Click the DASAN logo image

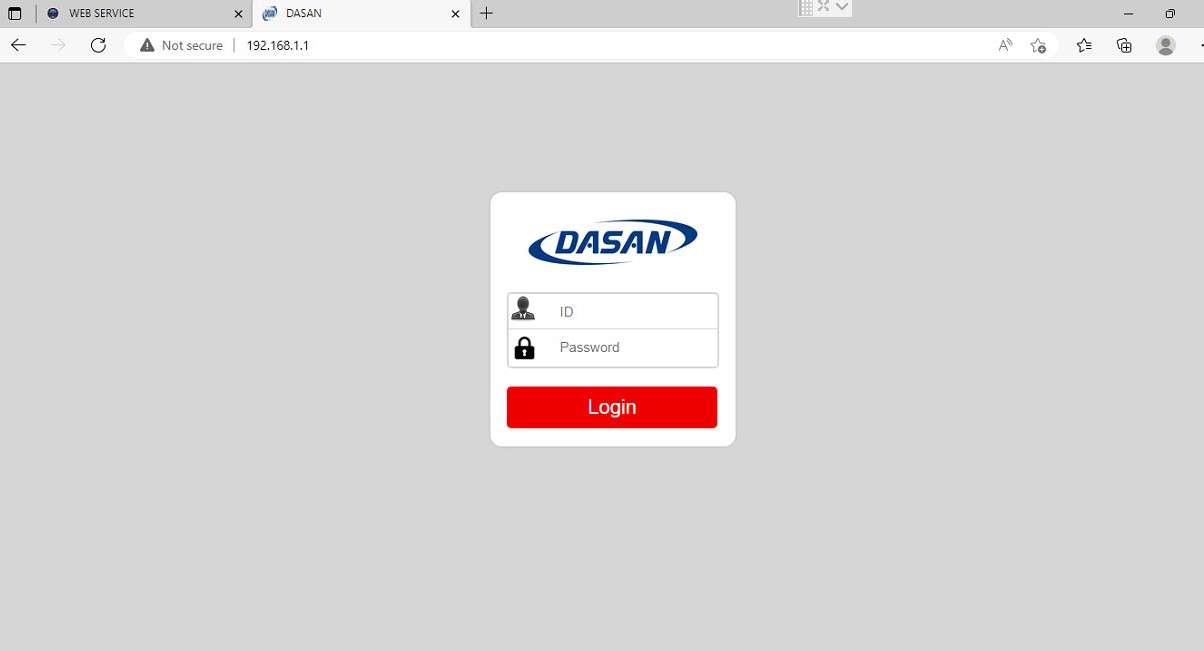pyautogui.click(x=613, y=242)
